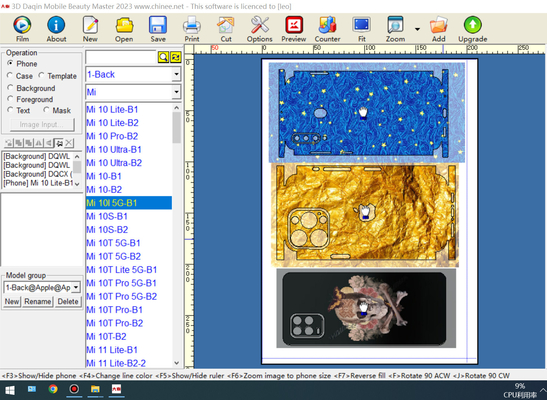Image resolution: width=547 pixels, height=400 pixels.
Task: Click the X delete layer icon
Action: pyautogui.click(x=69, y=143)
